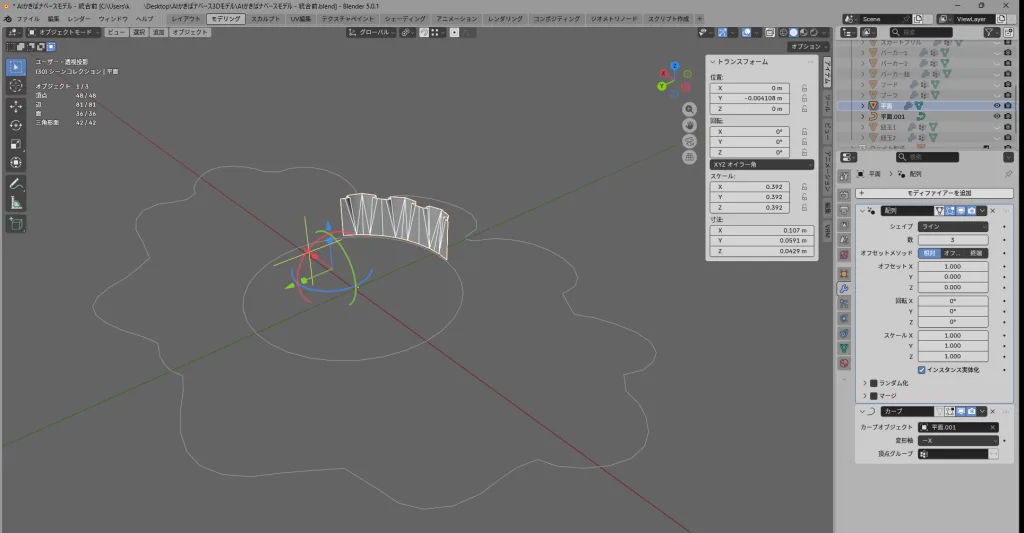1024x533 pixels.
Task: Select the 終端 offset method button
Action: [976, 253]
